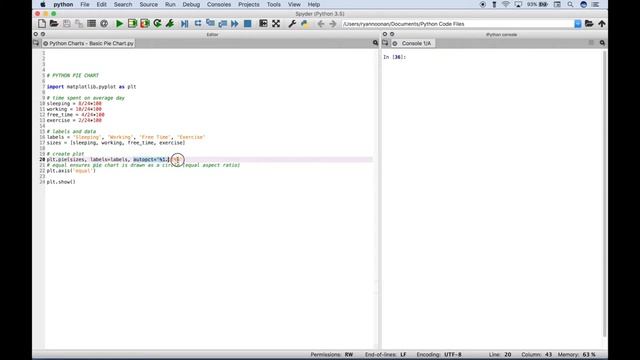Click the console vertical scrollbar

[604, 194]
